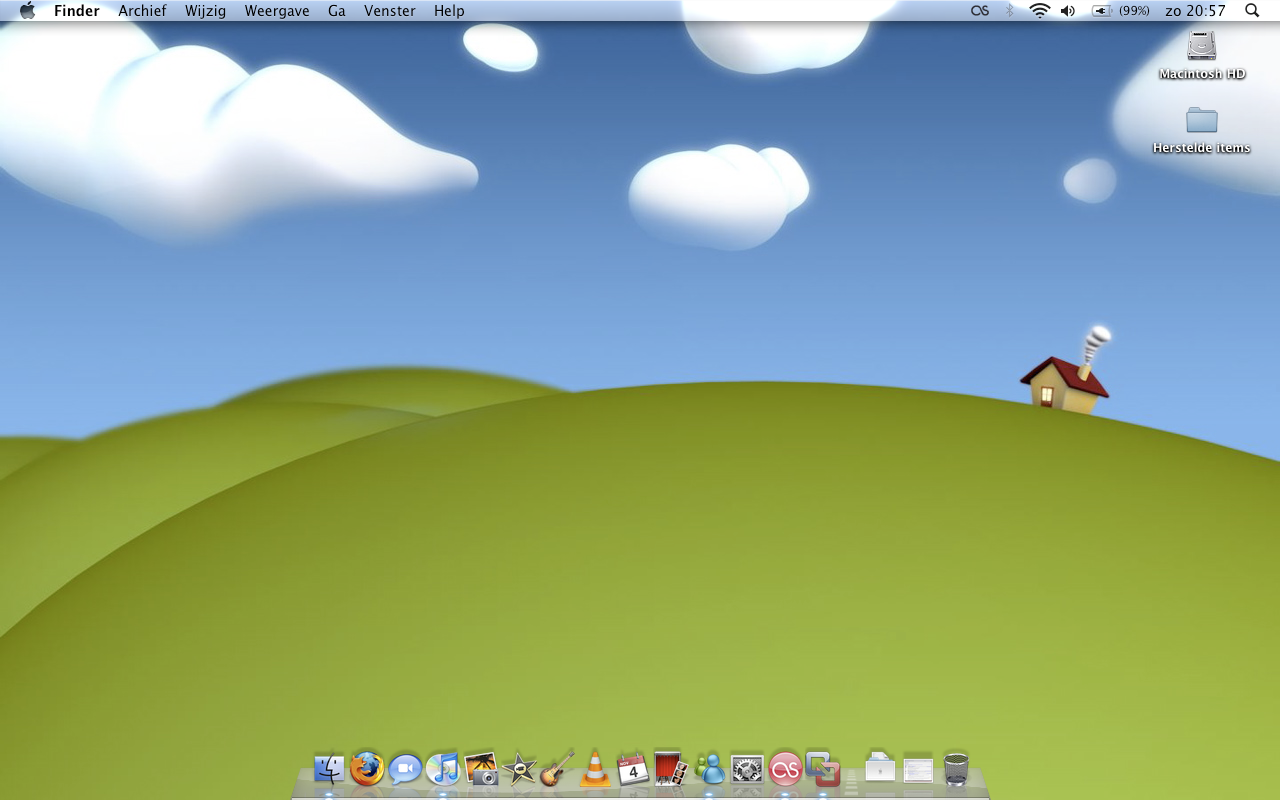
Task: Open the documents stack in Dock
Action: [880, 768]
